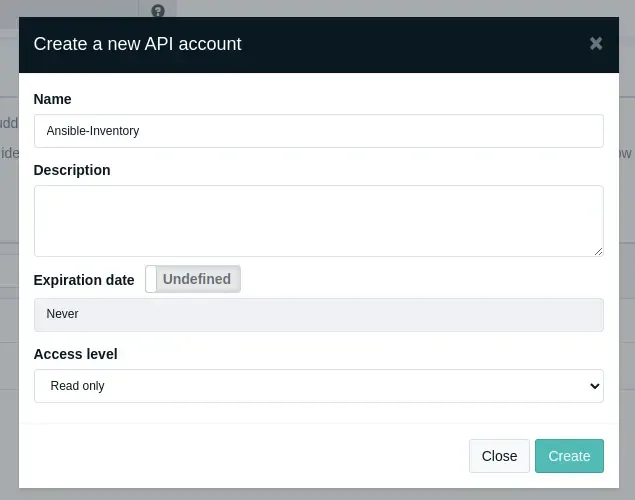Click the Expiration date label
This screenshot has height=500, width=635.
[x=84, y=280]
